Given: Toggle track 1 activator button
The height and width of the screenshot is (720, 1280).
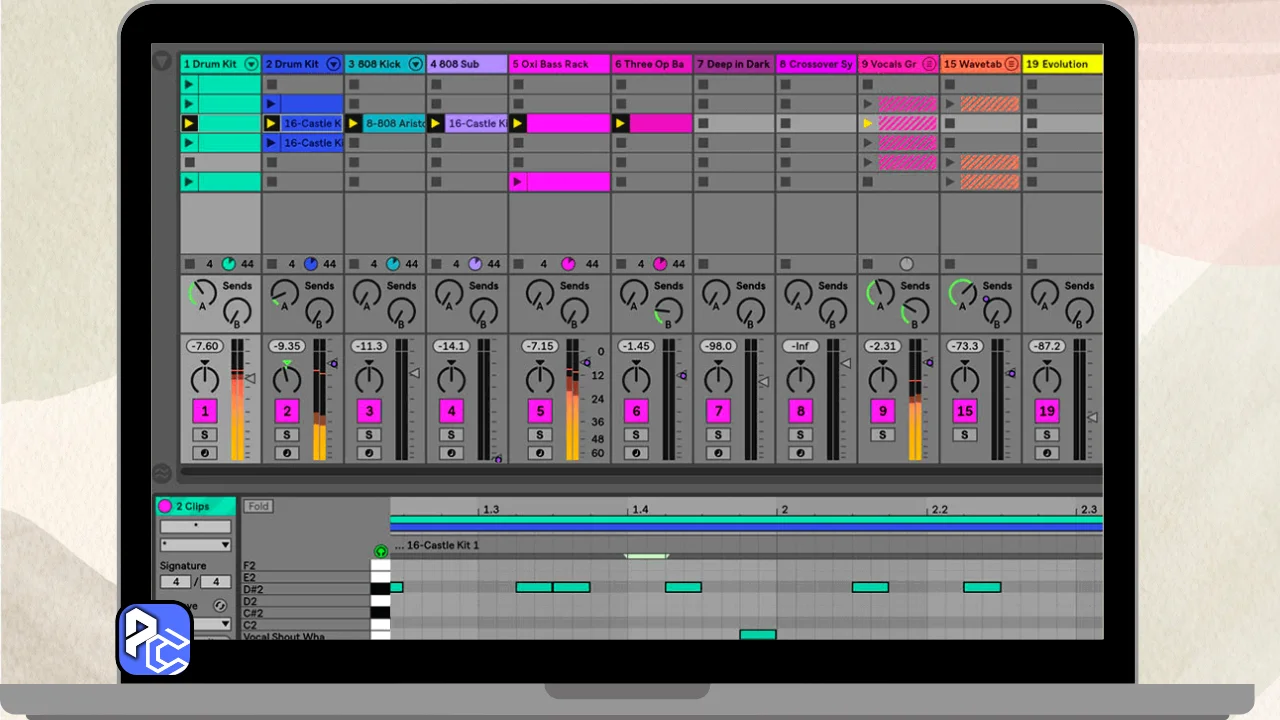Looking at the screenshot, I should (x=204, y=411).
